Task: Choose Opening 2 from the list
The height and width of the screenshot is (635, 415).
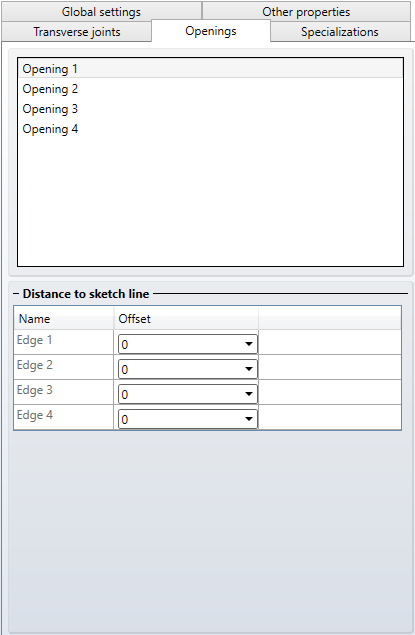Action: coord(210,89)
